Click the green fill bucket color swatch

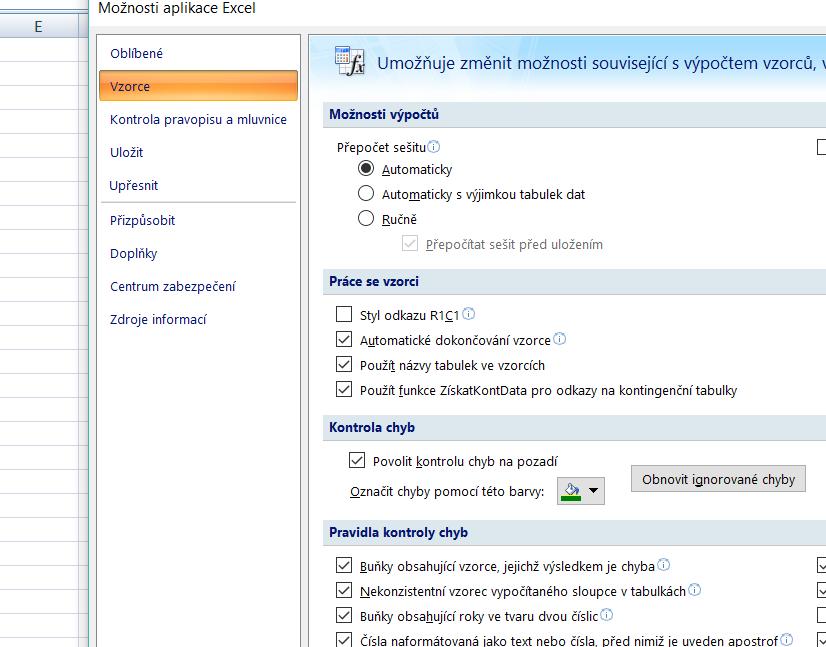click(572, 492)
